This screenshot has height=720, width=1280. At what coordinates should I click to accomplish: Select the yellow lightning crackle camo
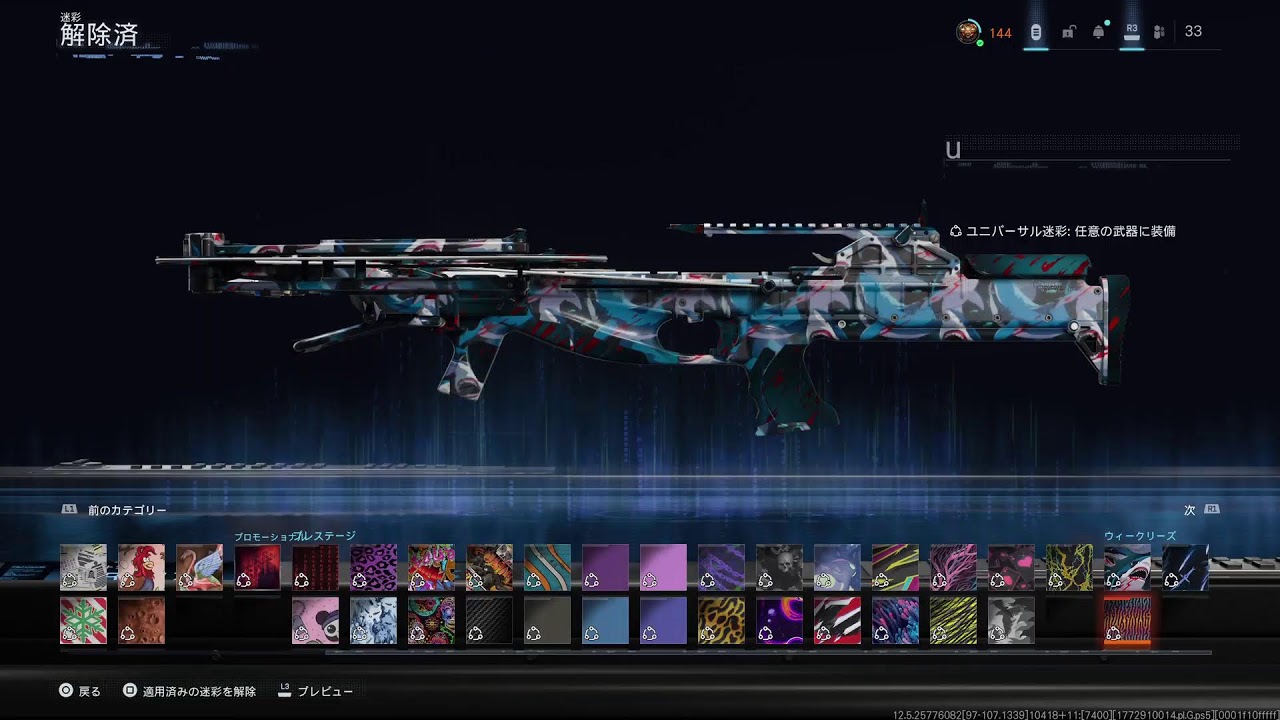[x=1069, y=567]
